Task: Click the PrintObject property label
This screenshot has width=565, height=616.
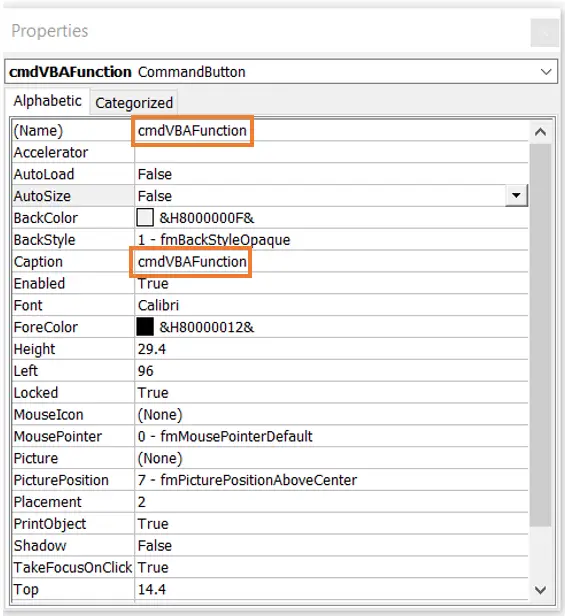Action: 50,524
